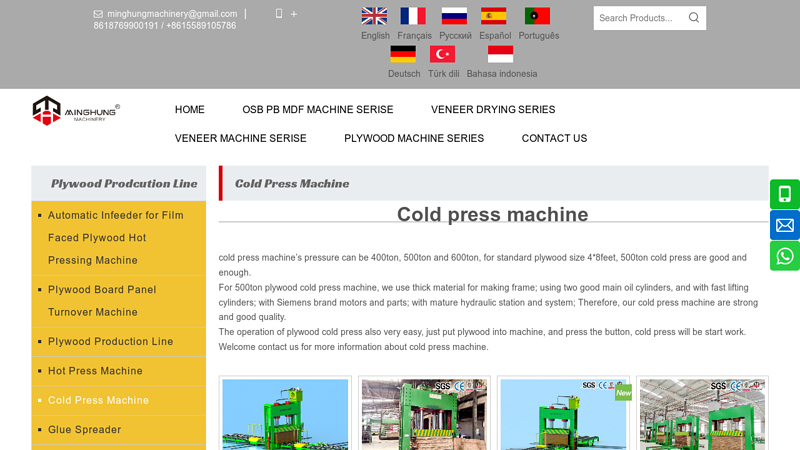Select the Russian flag icon
The width and height of the screenshot is (800, 450).
tap(454, 16)
